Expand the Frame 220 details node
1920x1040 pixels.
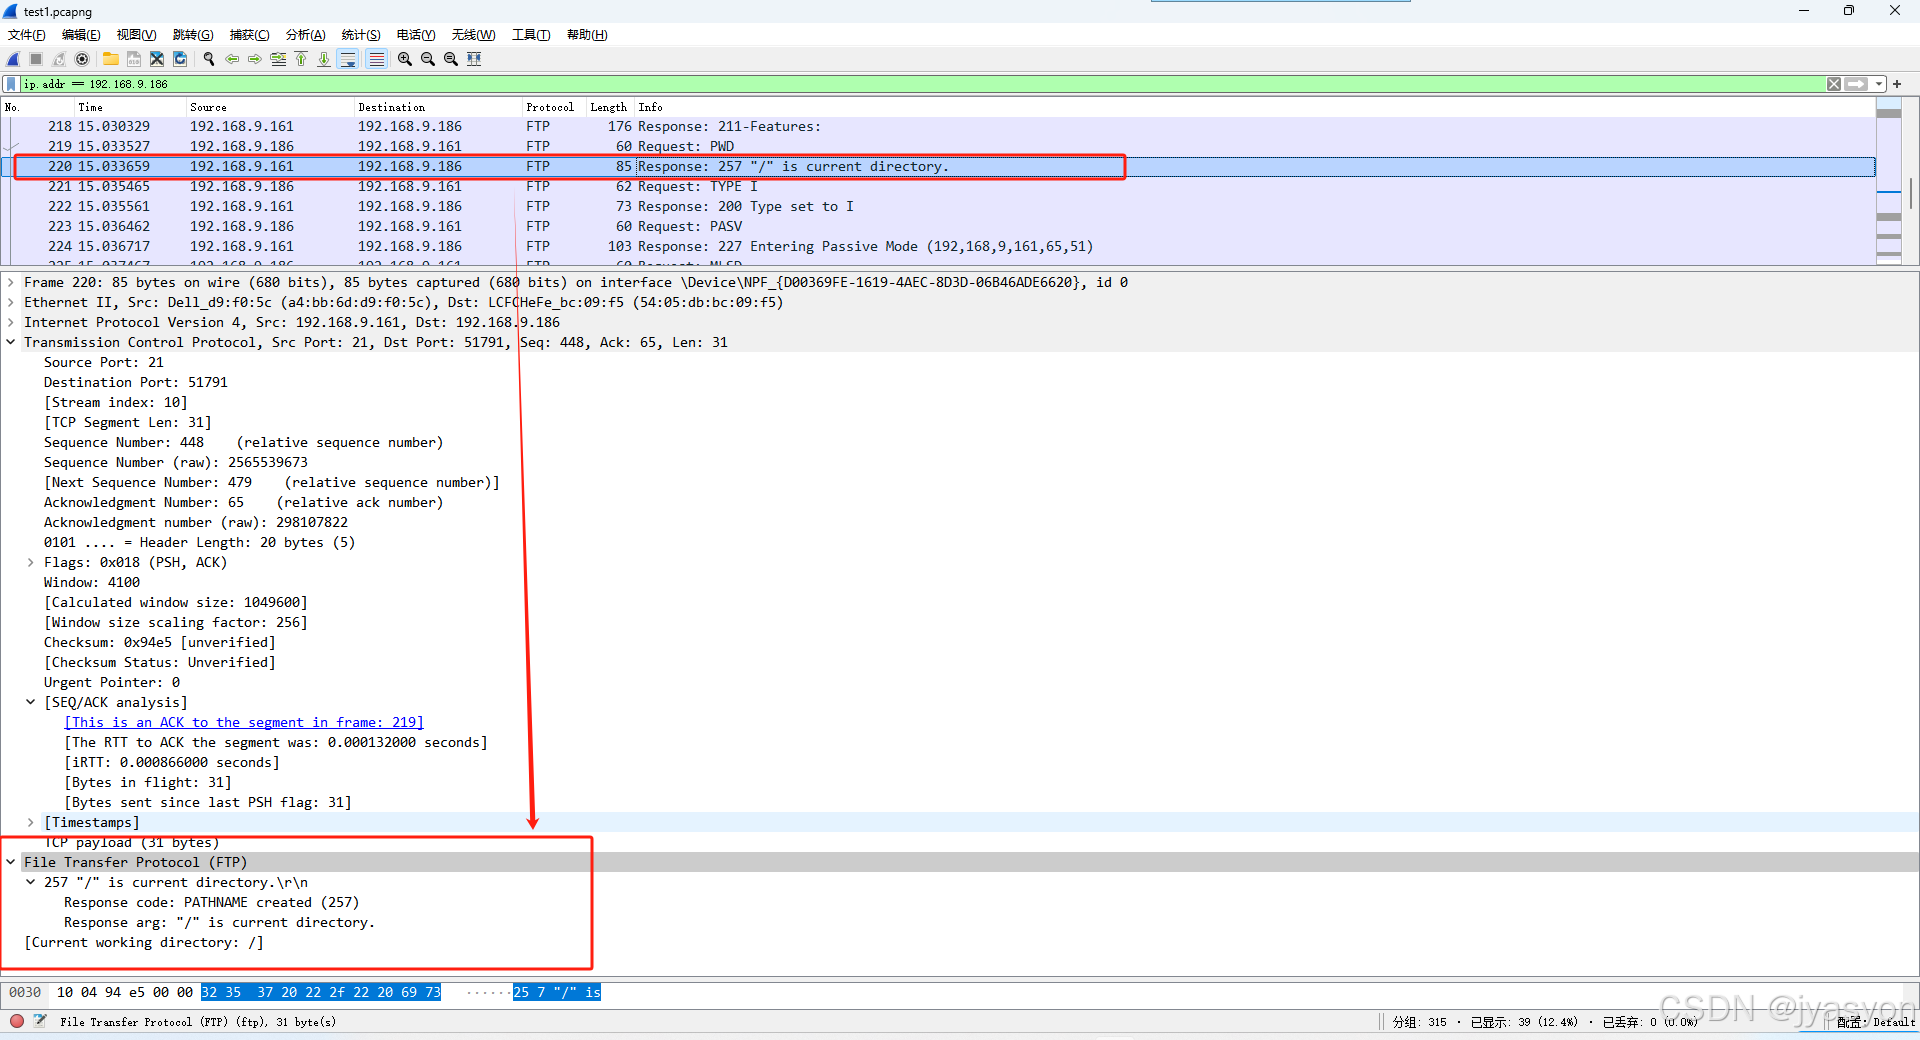pos(11,282)
